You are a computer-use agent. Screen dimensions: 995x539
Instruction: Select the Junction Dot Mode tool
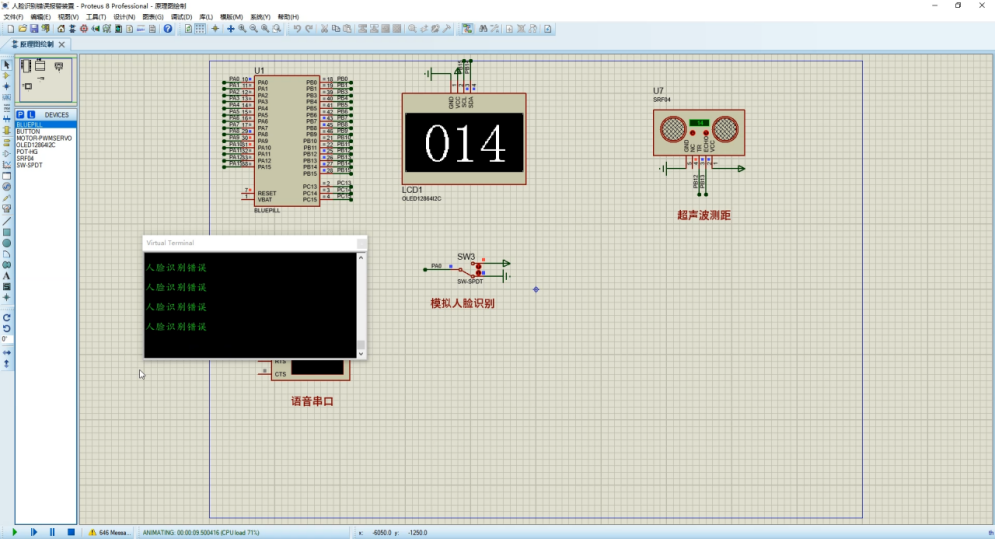tap(6, 86)
